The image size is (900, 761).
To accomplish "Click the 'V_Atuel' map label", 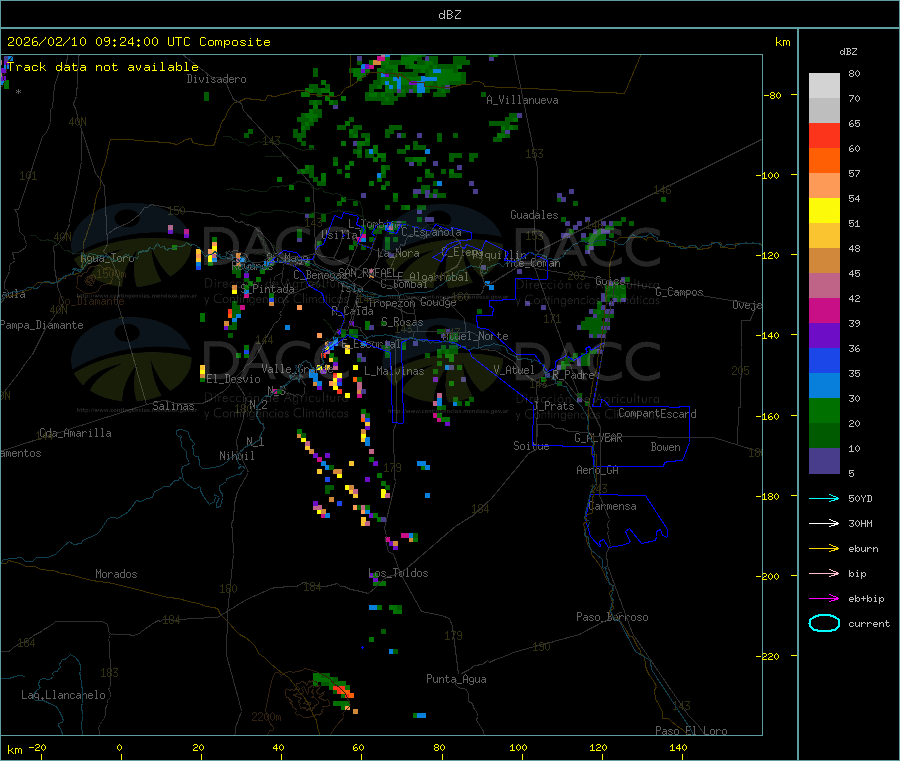I will (x=514, y=370).
